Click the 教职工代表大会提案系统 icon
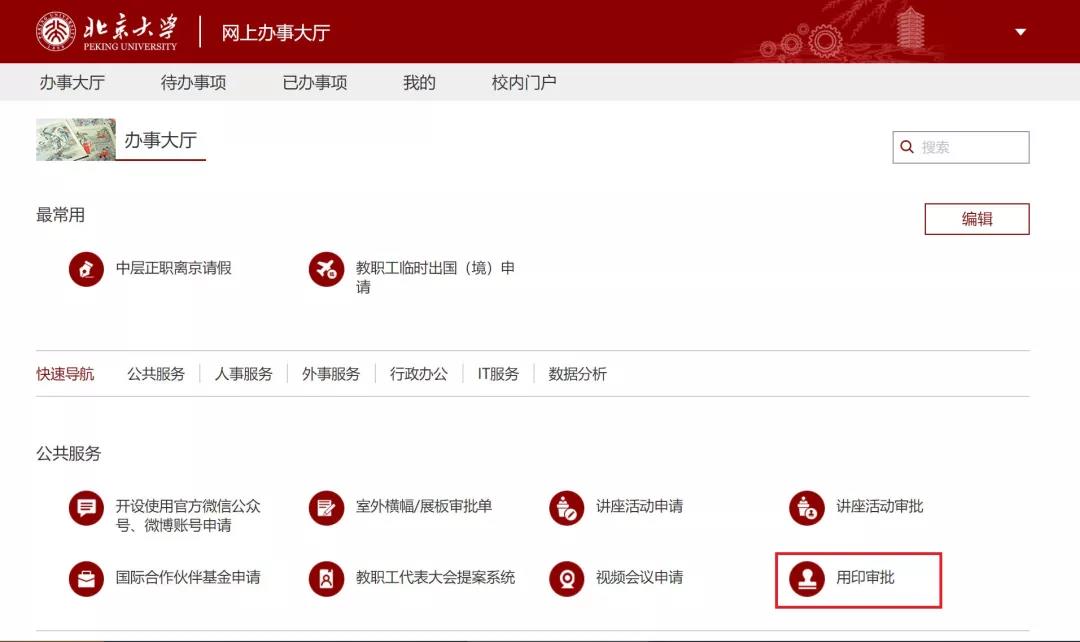1080x642 pixels. point(326,578)
